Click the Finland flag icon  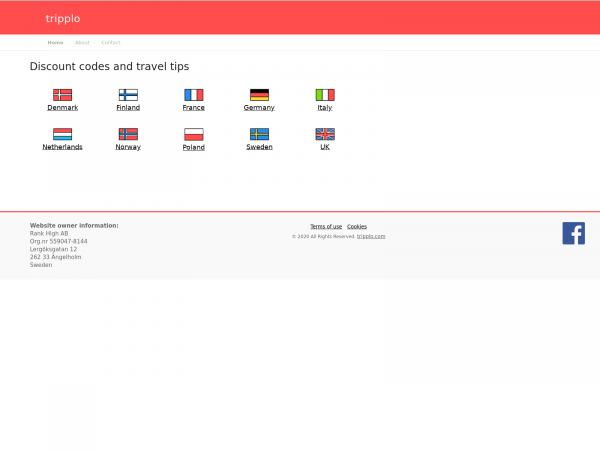(128, 95)
